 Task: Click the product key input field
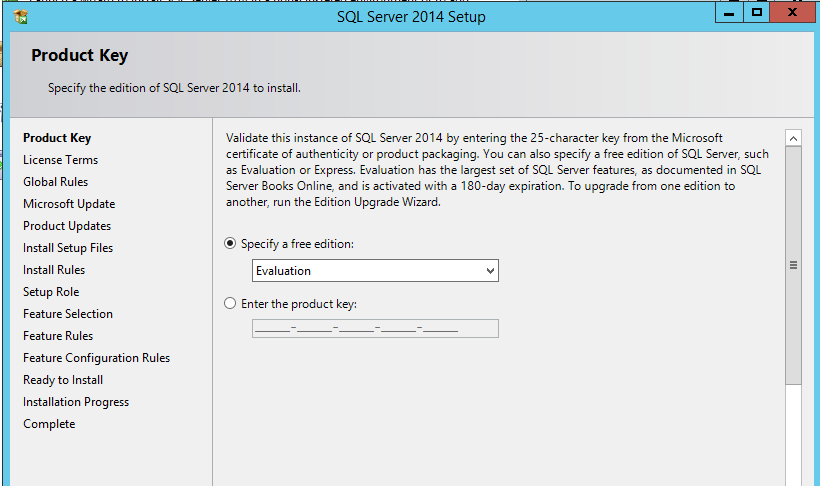pyautogui.click(x=375, y=329)
